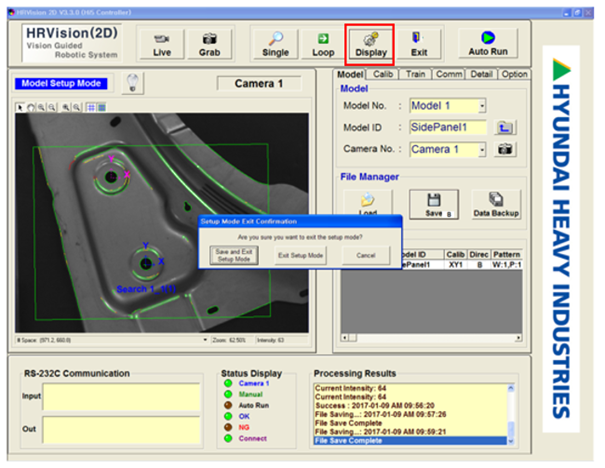Click Exit Setup Mode in dialog
Screen dimensions: 605x468
coord(300,255)
